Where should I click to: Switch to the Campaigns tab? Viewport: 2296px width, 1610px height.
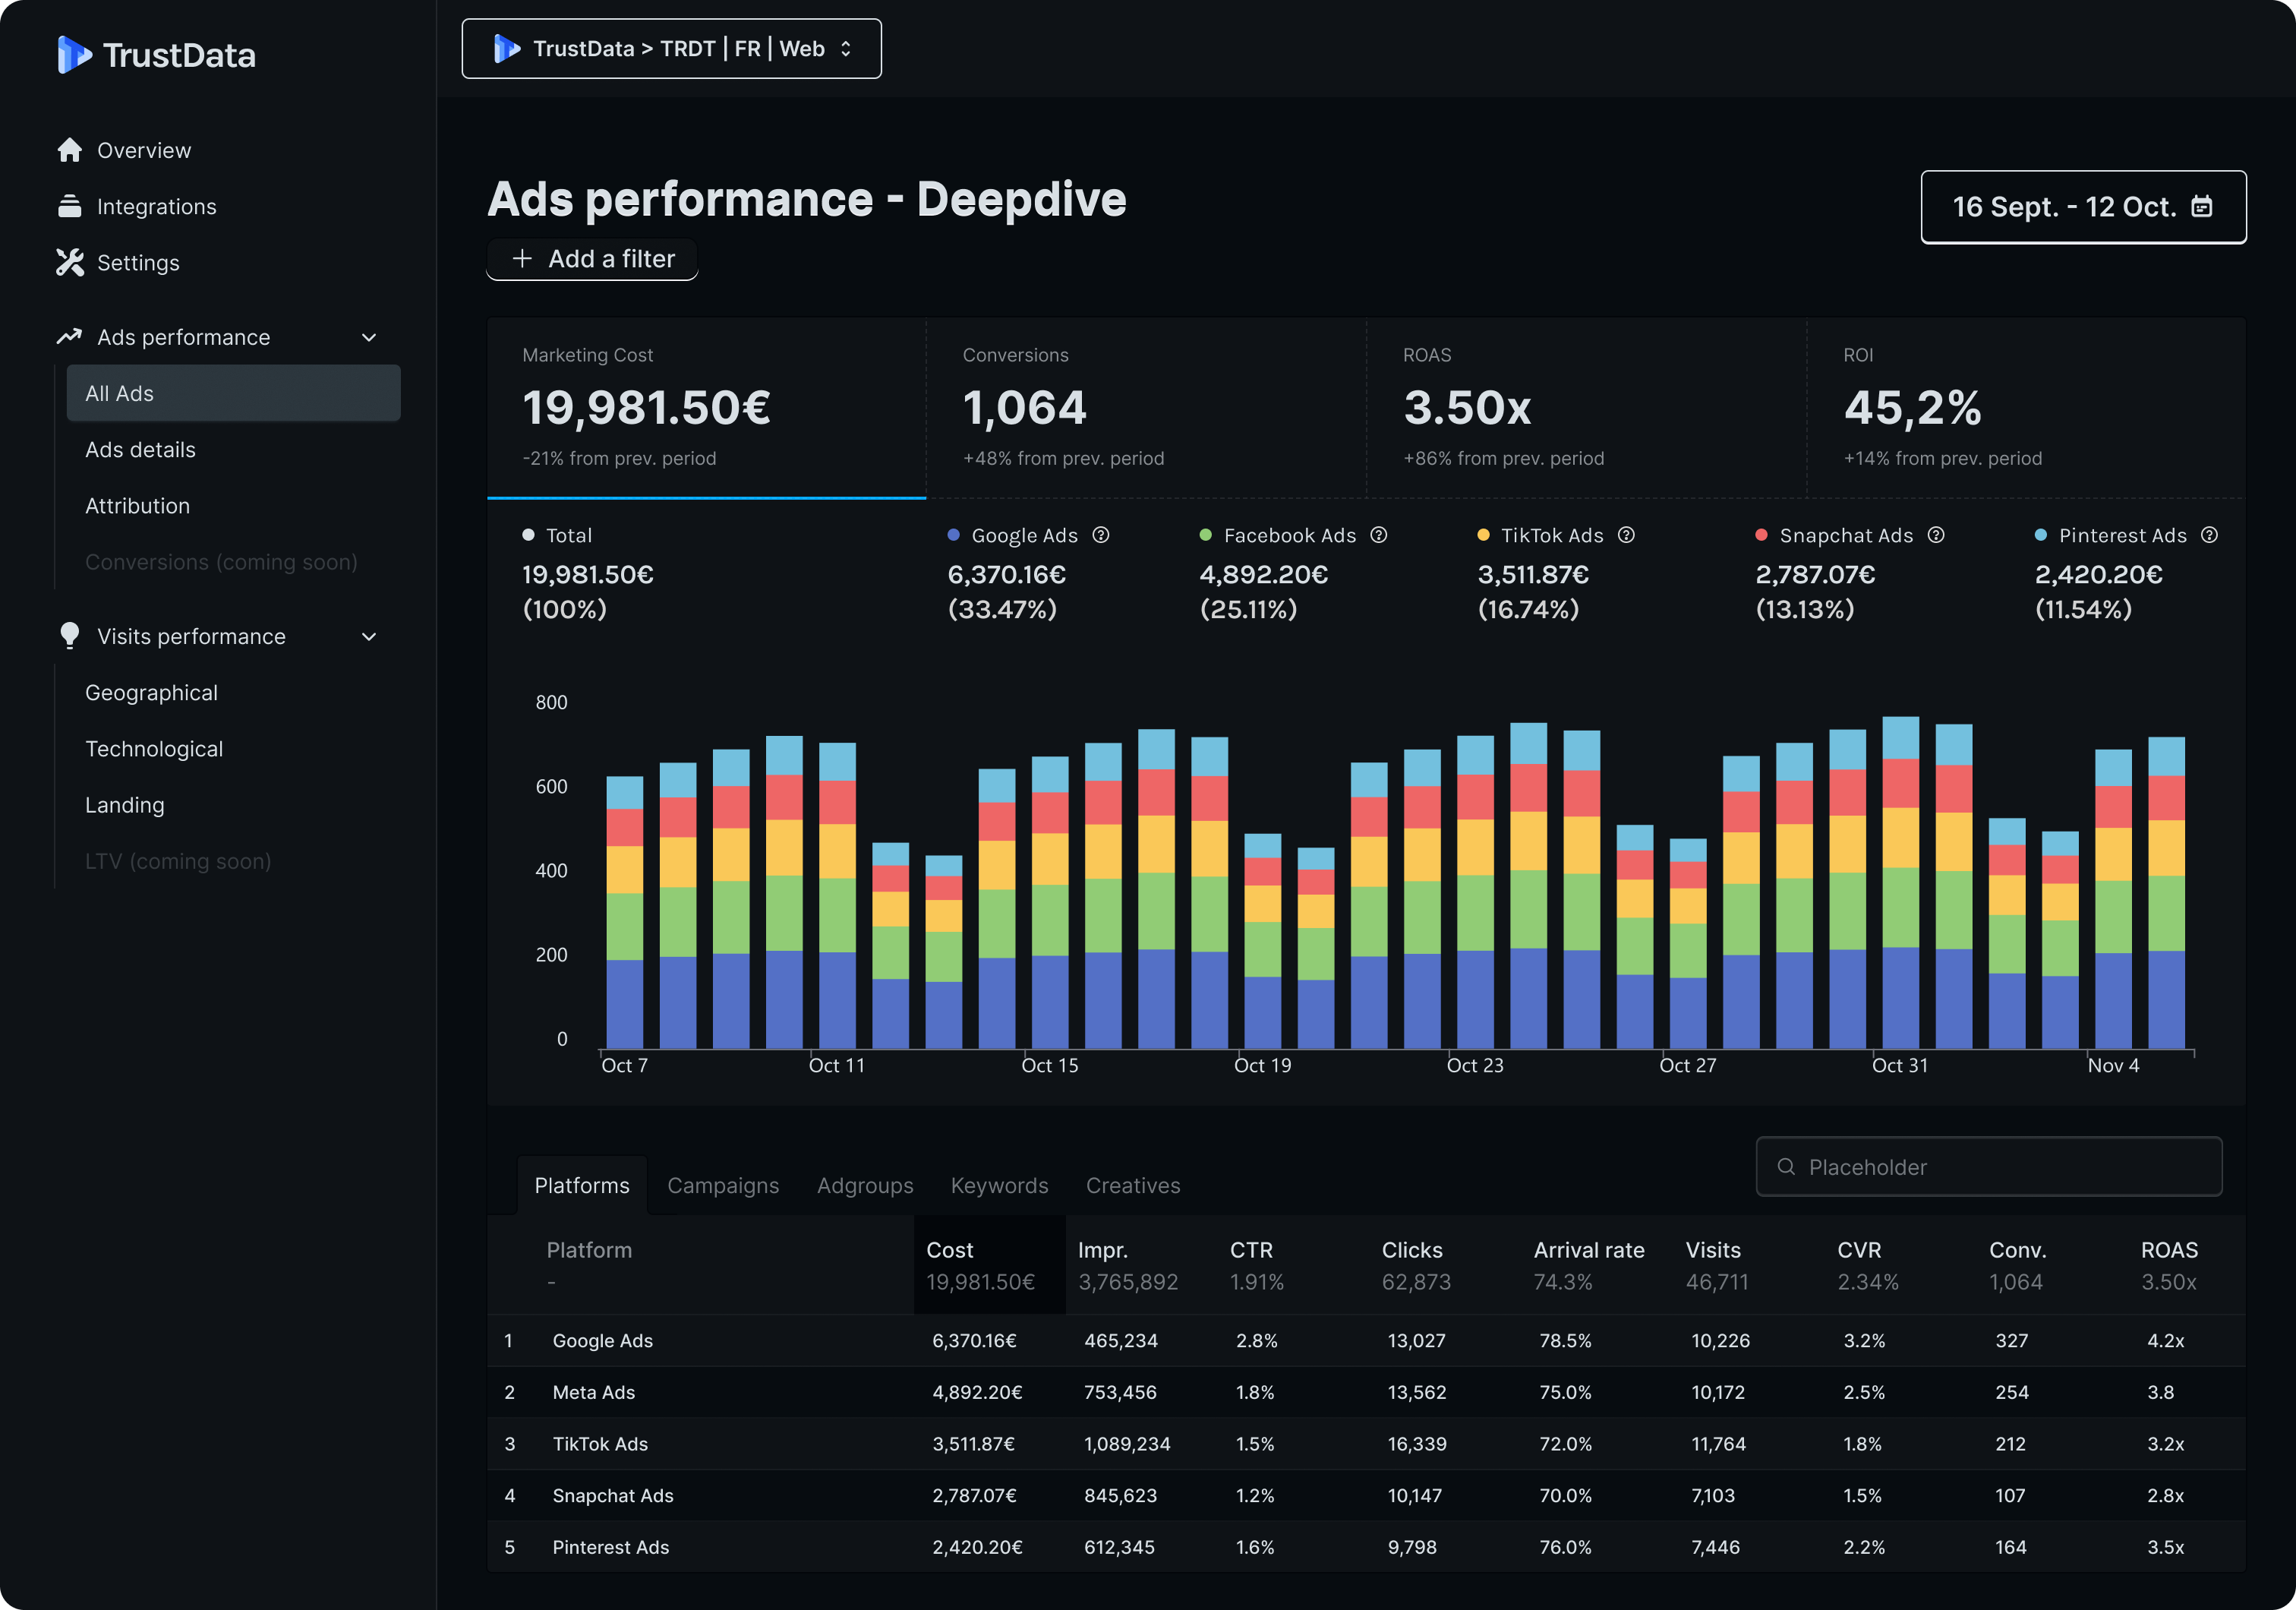click(x=723, y=1185)
